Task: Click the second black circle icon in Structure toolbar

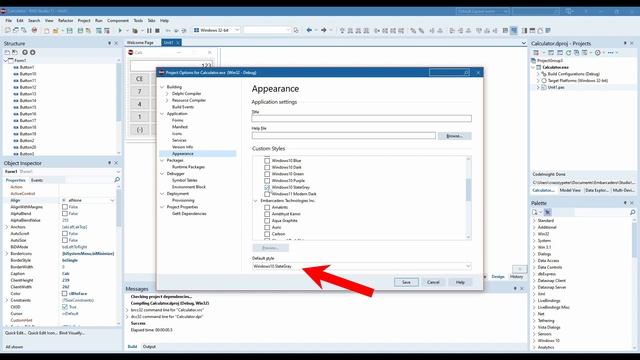Action: 33,52
